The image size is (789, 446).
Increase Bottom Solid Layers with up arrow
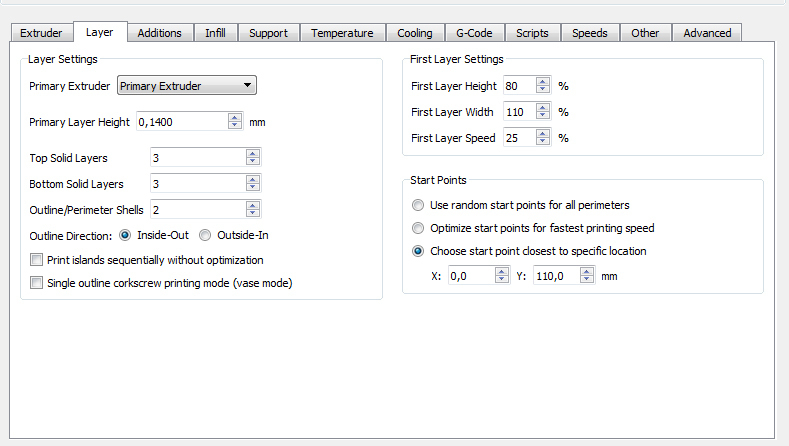coord(253,179)
